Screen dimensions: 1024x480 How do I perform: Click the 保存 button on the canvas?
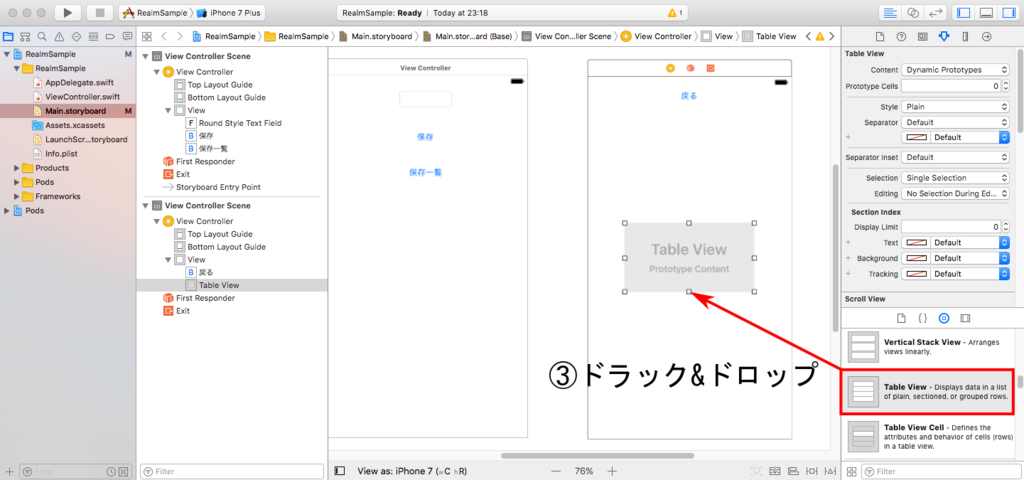[x=426, y=137]
